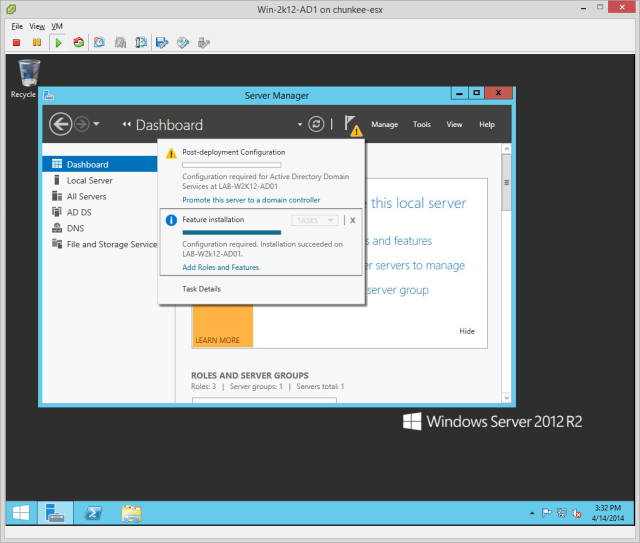This screenshot has width=640, height=543.
Task: Open the TASKS dropdown in Feature installation
Action: tap(315, 220)
